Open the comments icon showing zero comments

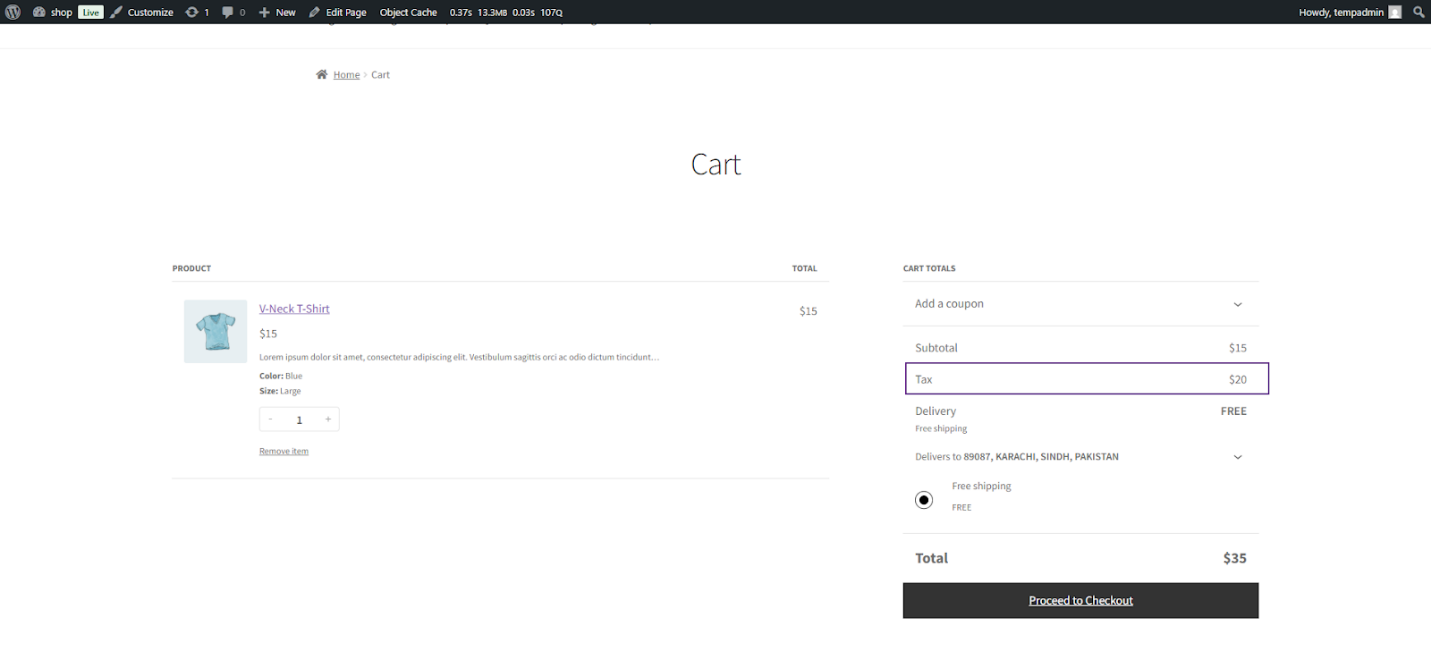coord(228,12)
